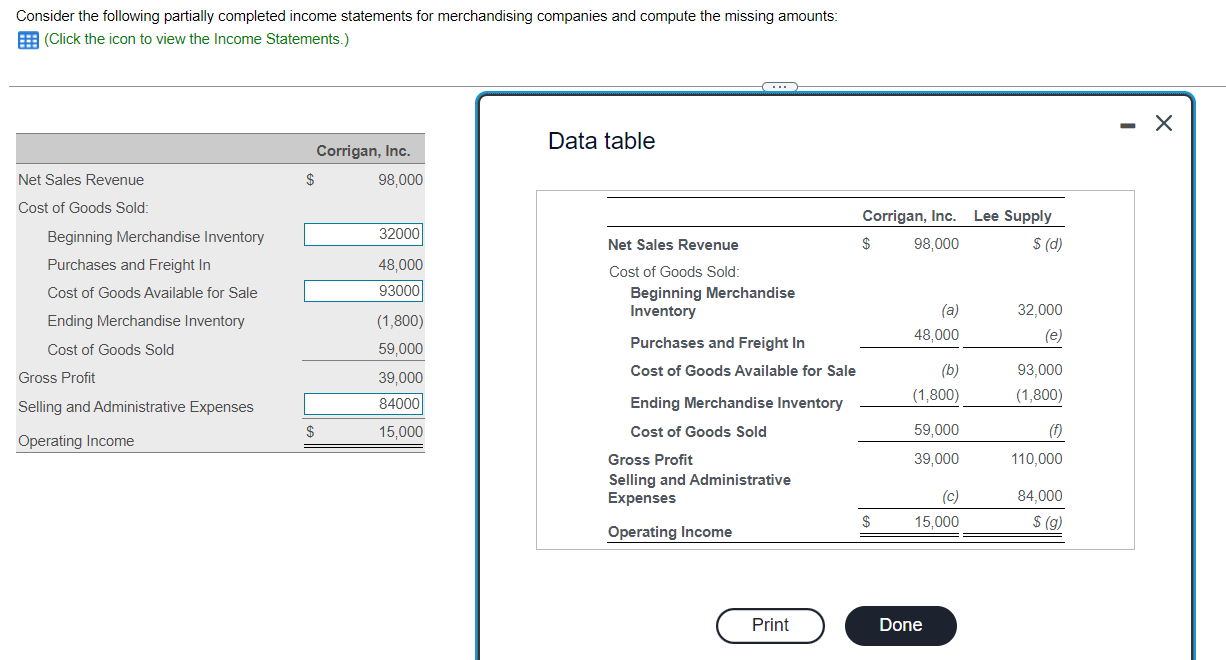Edit Cost of Goods Available for Sale field
This screenshot has height=660, width=1226.
pos(364,291)
